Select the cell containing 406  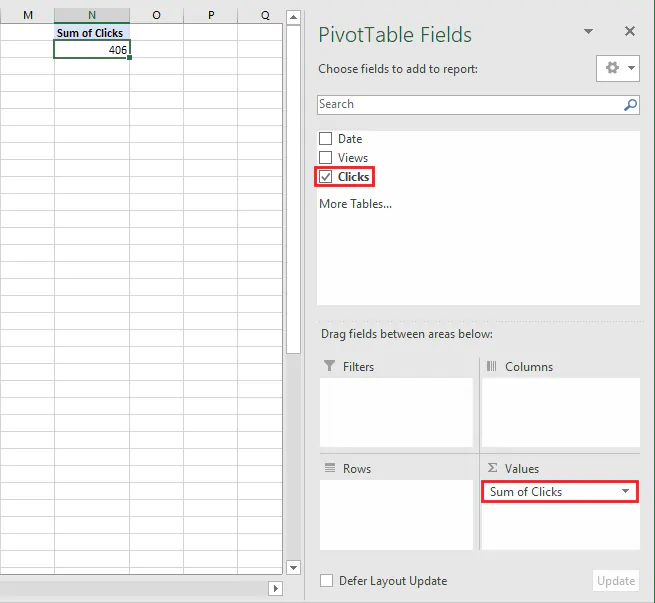coord(92,49)
